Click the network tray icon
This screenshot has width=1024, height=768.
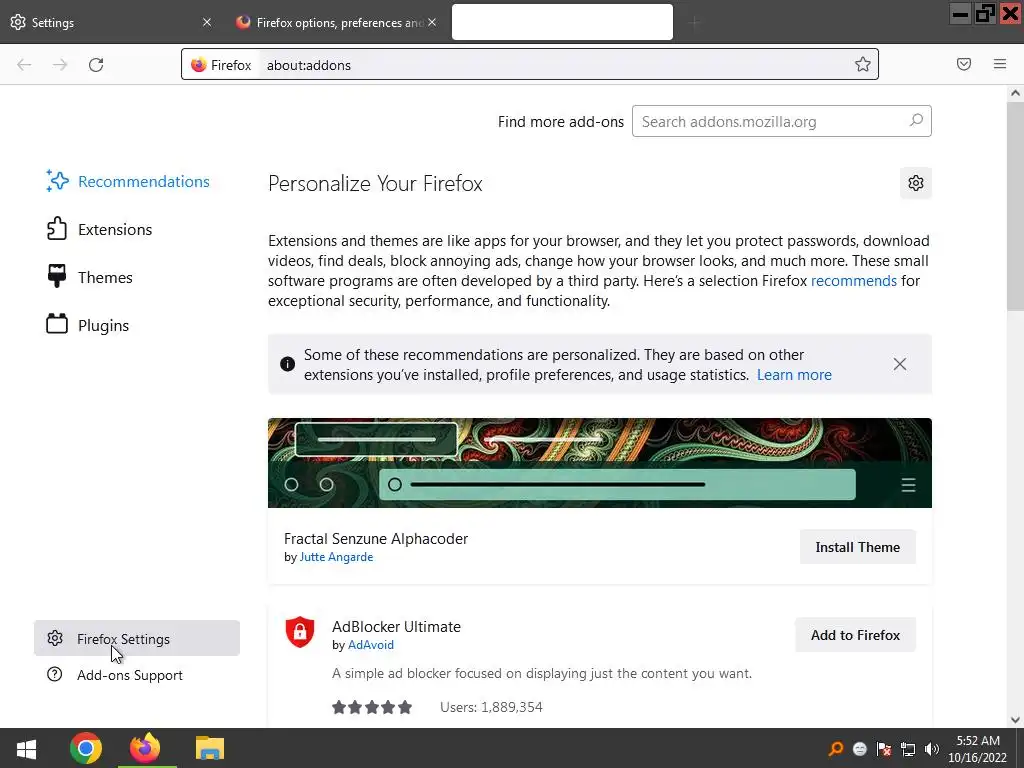coord(908,749)
